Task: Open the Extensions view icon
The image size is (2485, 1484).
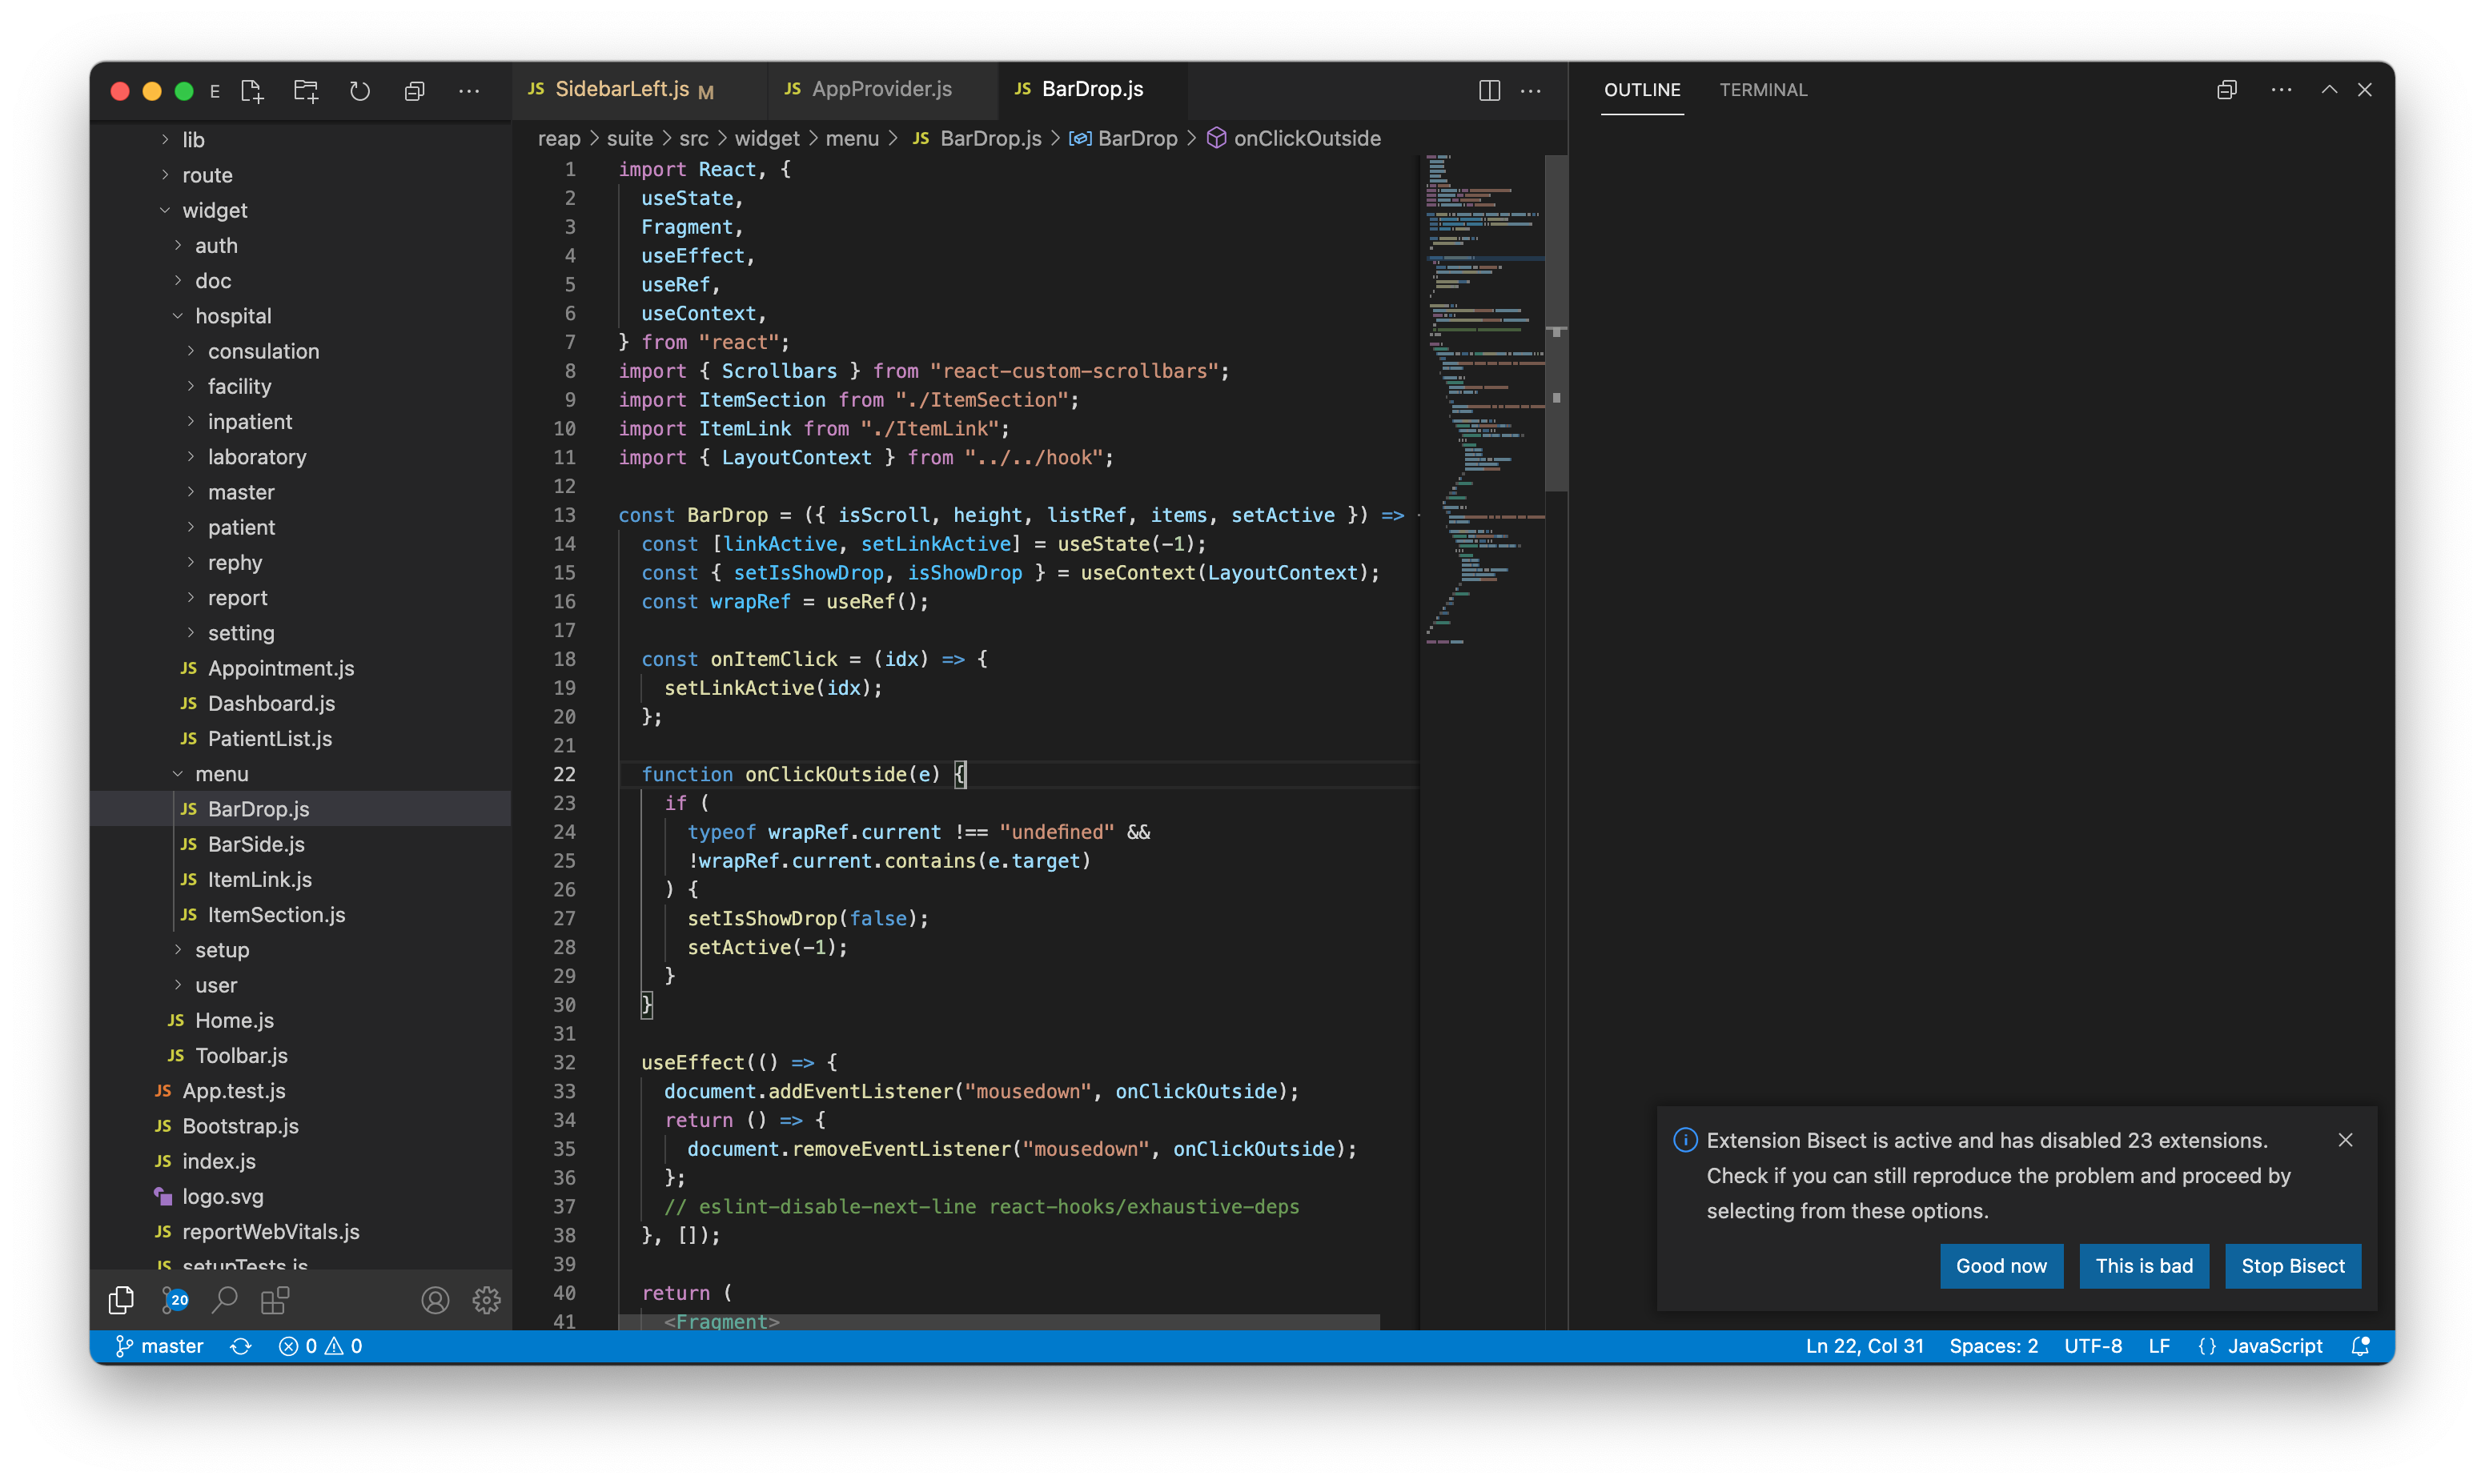Action: [275, 1300]
